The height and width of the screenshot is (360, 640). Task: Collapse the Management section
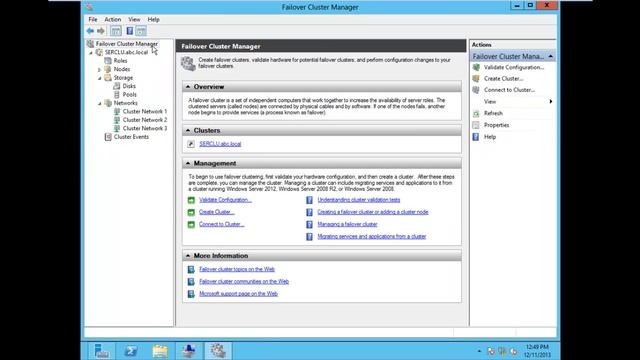[188, 163]
